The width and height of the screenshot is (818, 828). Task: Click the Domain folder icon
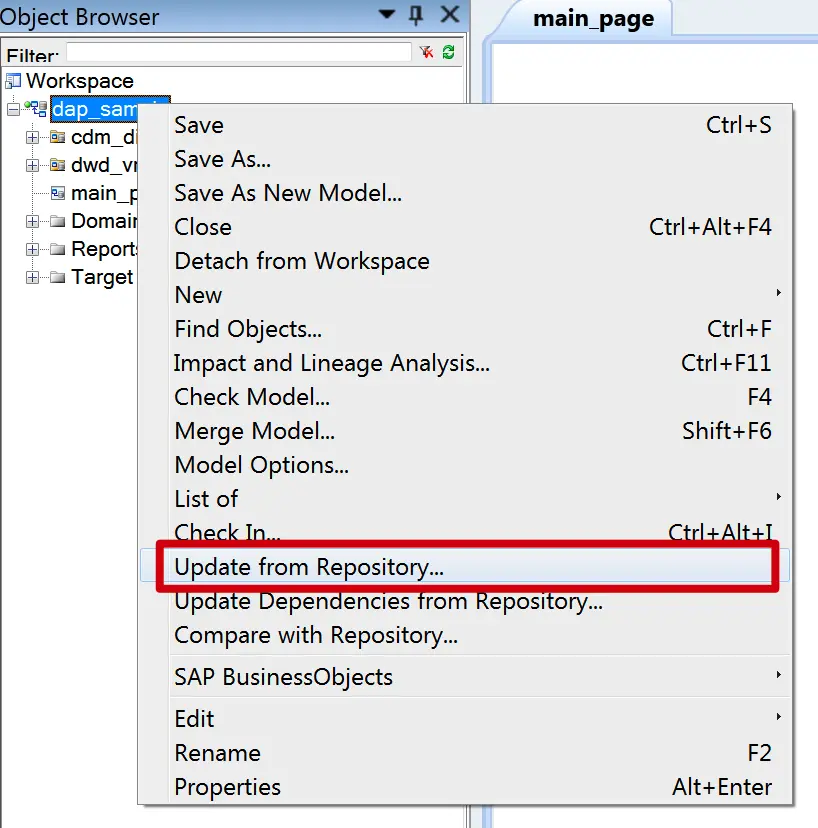(x=58, y=221)
